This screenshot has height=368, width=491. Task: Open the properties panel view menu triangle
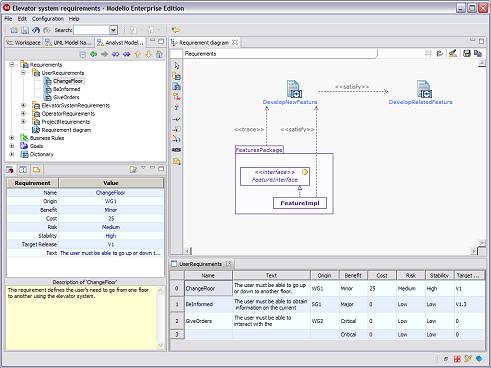pos(143,168)
